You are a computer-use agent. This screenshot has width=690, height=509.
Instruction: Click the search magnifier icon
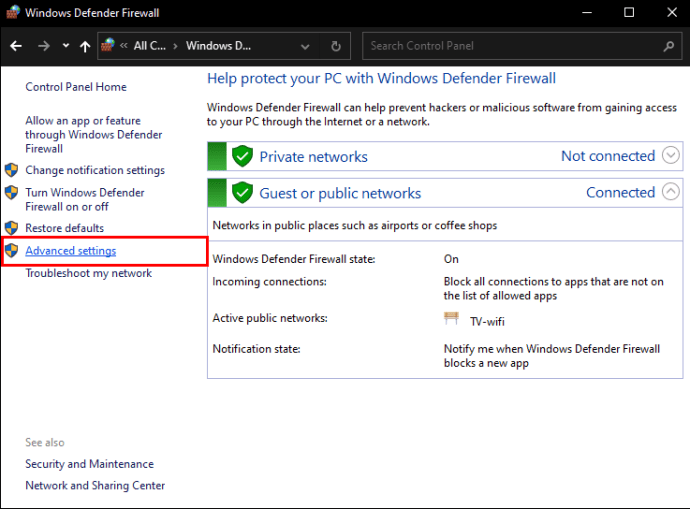(x=669, y=46)
